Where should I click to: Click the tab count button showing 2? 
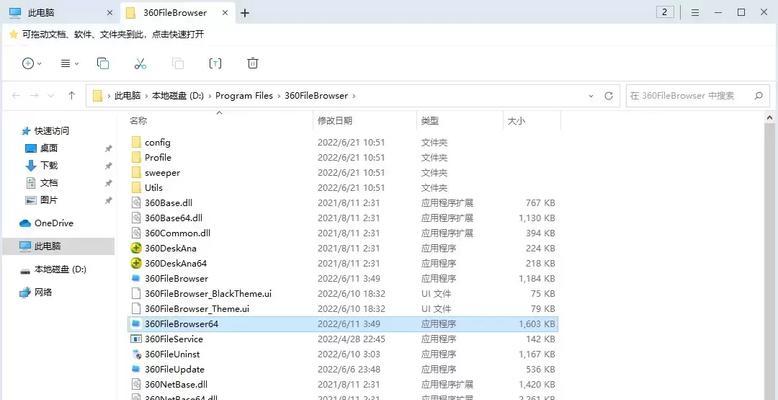[x=665, y=12]
